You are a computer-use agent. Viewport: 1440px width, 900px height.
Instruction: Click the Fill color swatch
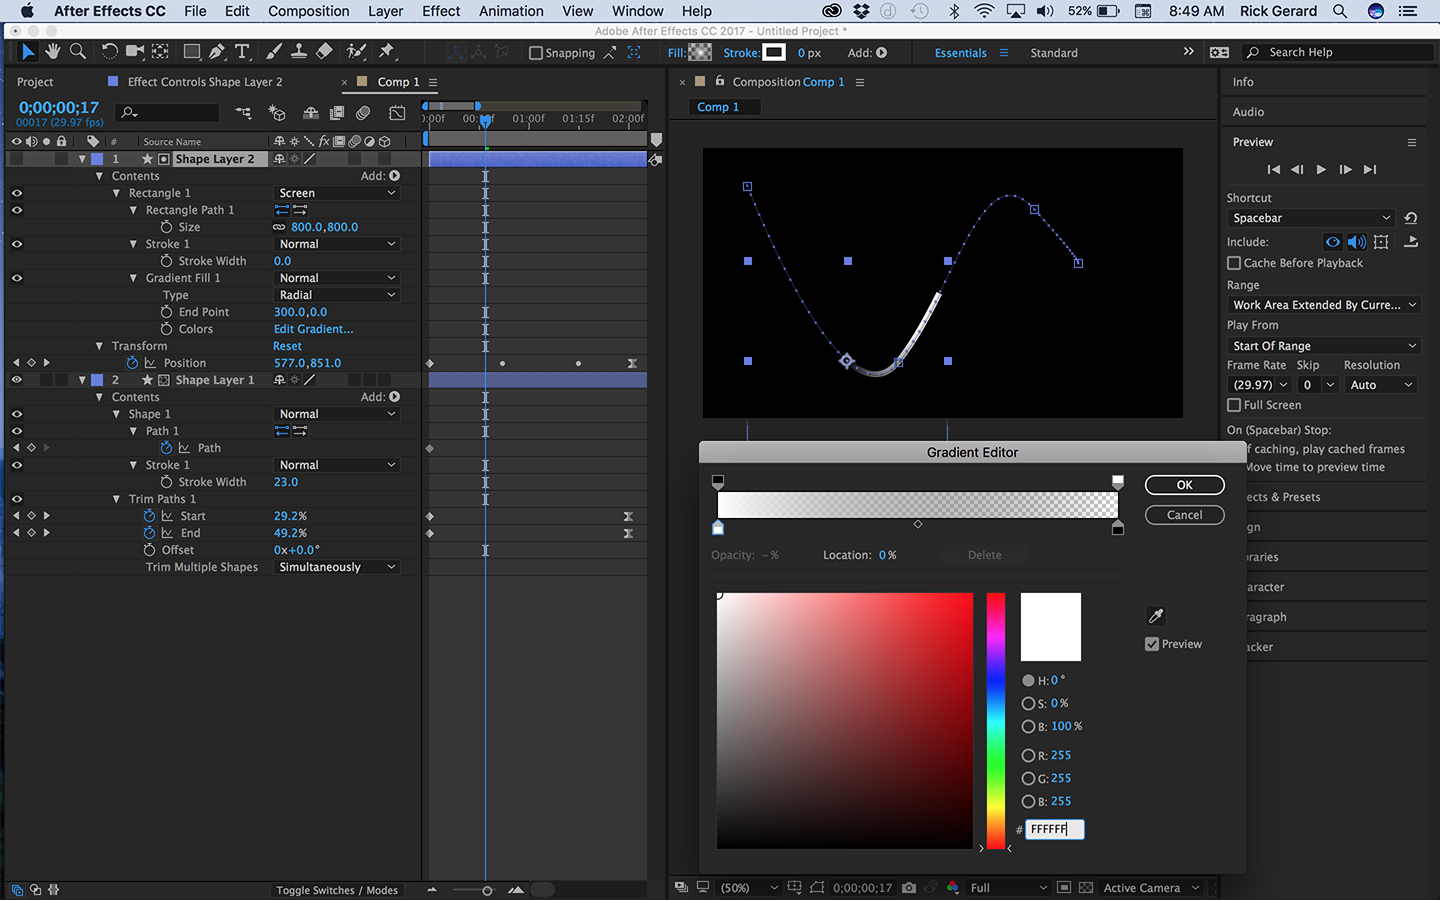point(701,53)
